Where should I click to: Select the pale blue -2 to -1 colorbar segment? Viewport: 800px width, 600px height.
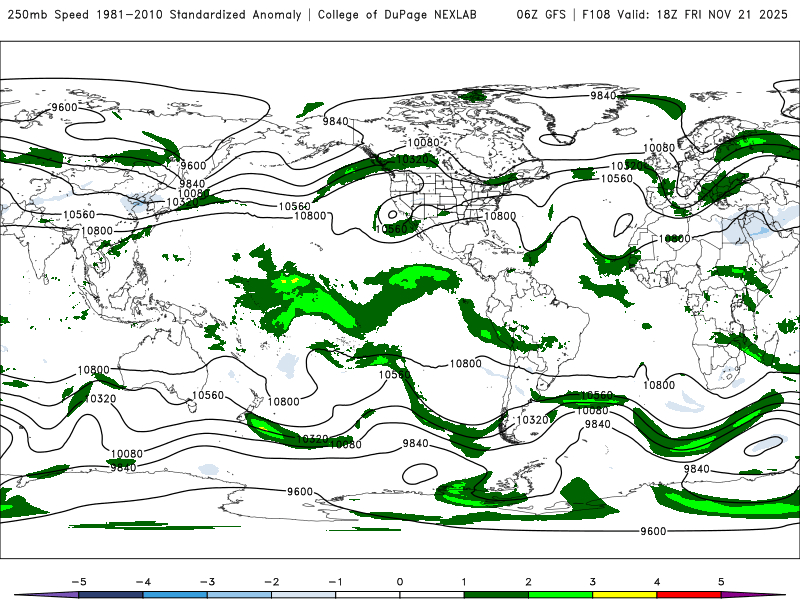click(304, 595)
